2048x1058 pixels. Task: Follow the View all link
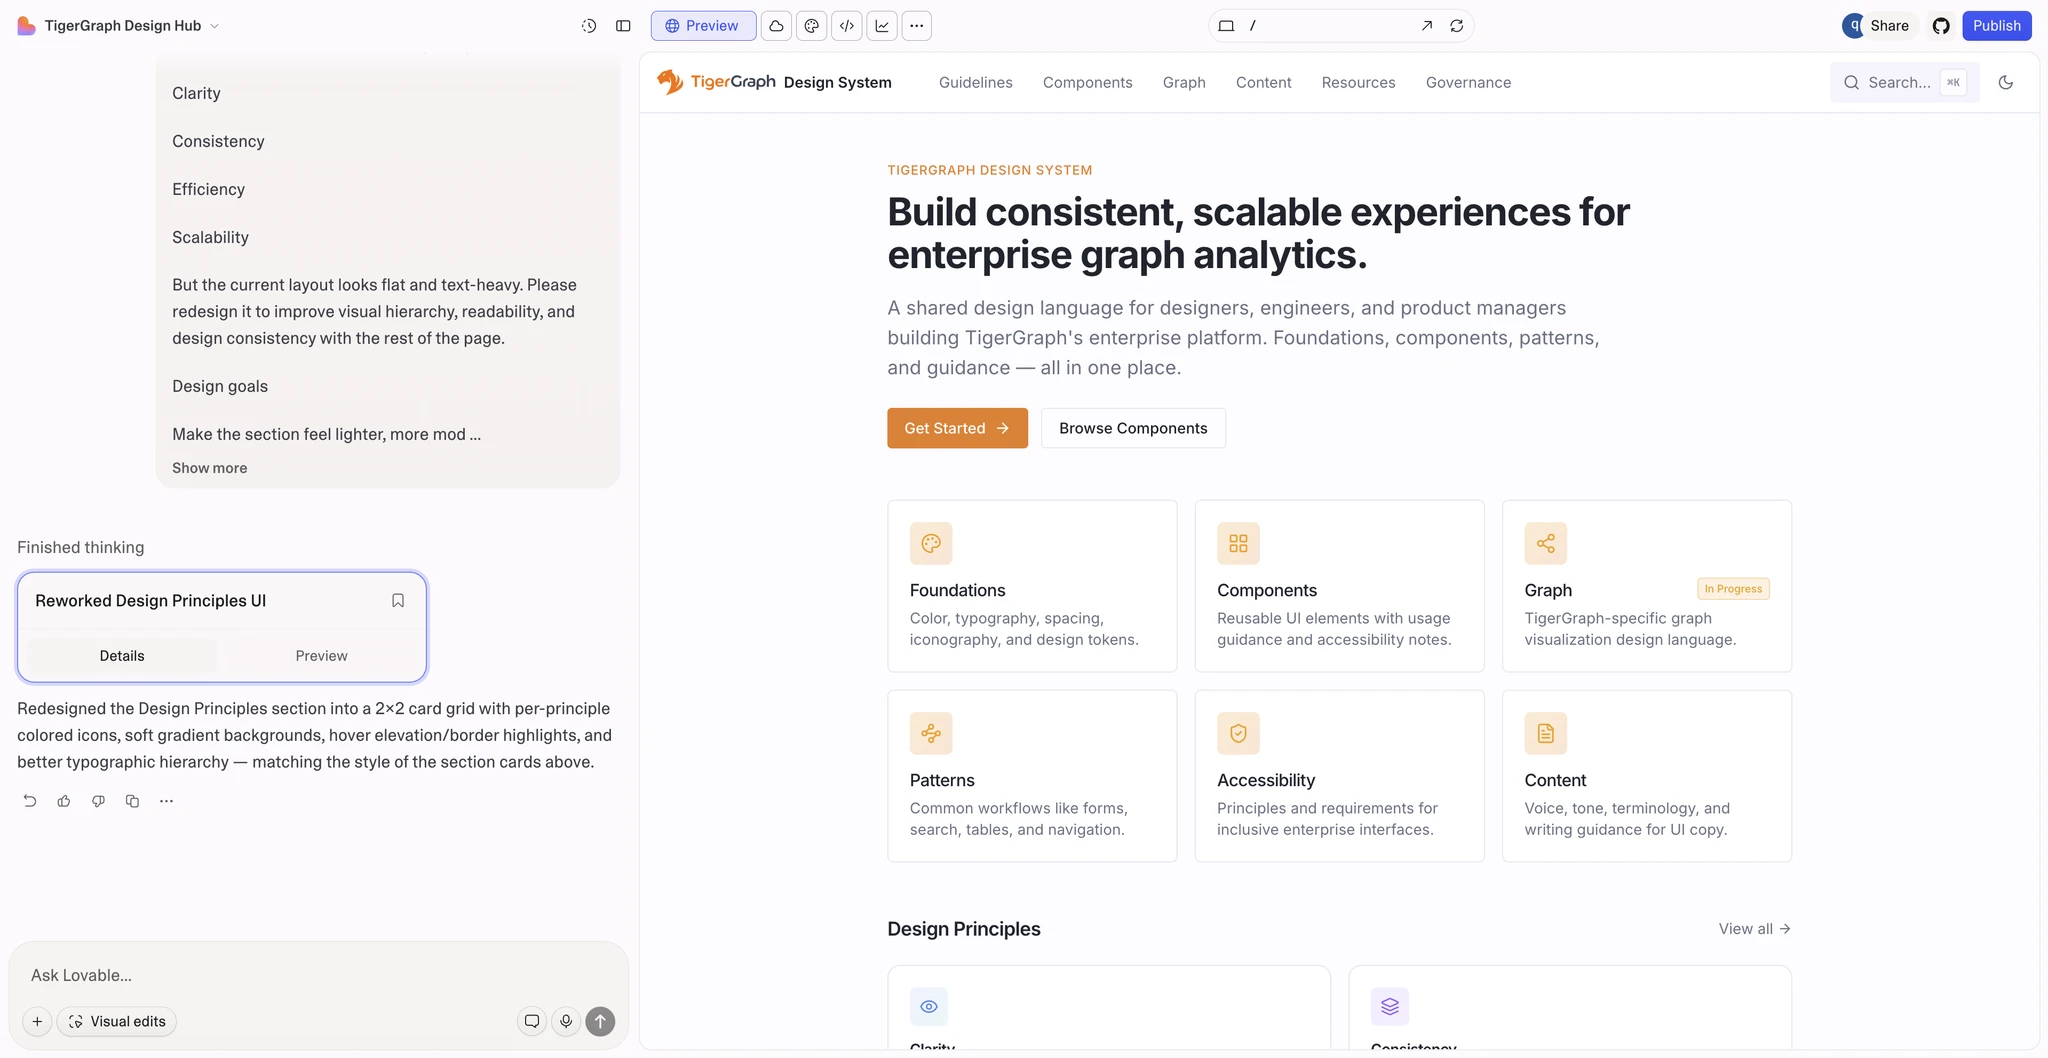(x=1754, y=929)
